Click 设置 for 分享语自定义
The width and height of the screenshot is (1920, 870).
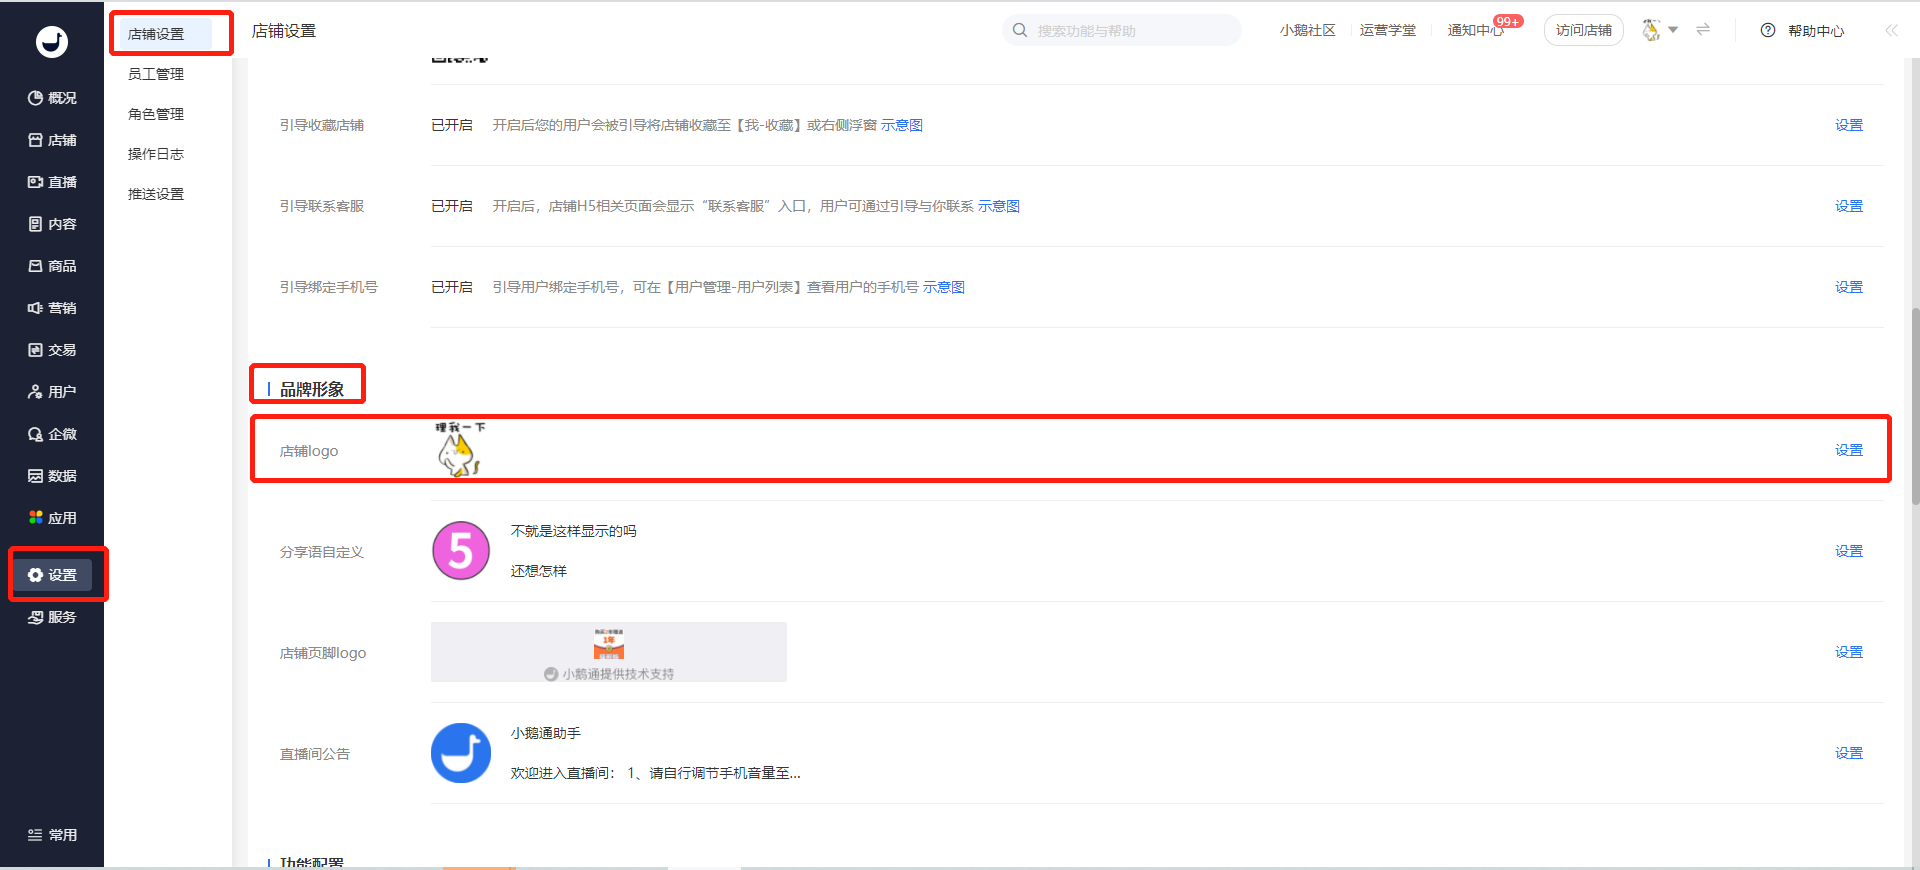[1849, 551]
